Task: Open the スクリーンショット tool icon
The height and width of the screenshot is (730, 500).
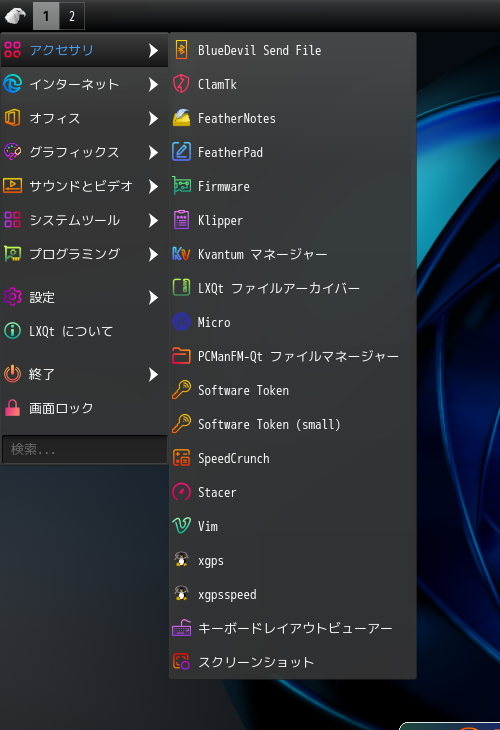Action: point(181,662)
